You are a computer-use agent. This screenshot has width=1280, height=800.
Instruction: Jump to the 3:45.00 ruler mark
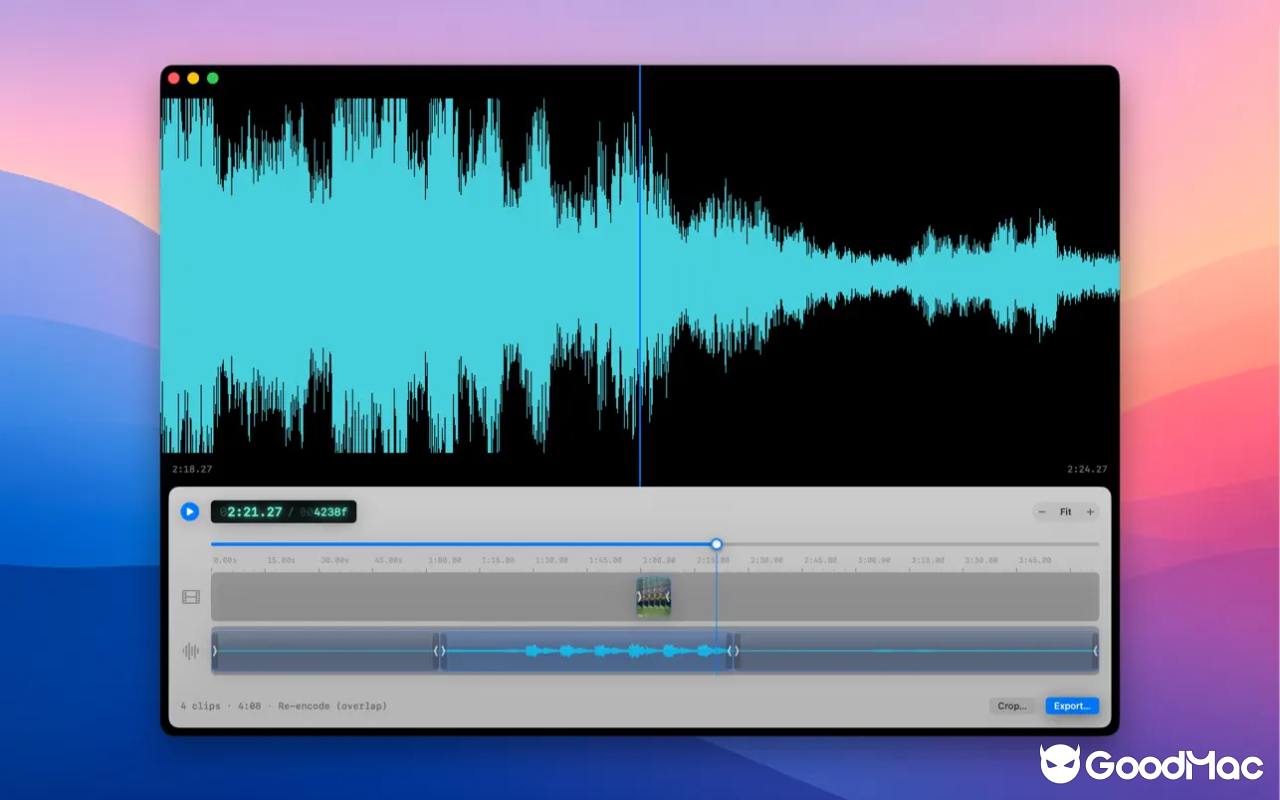1036,561
